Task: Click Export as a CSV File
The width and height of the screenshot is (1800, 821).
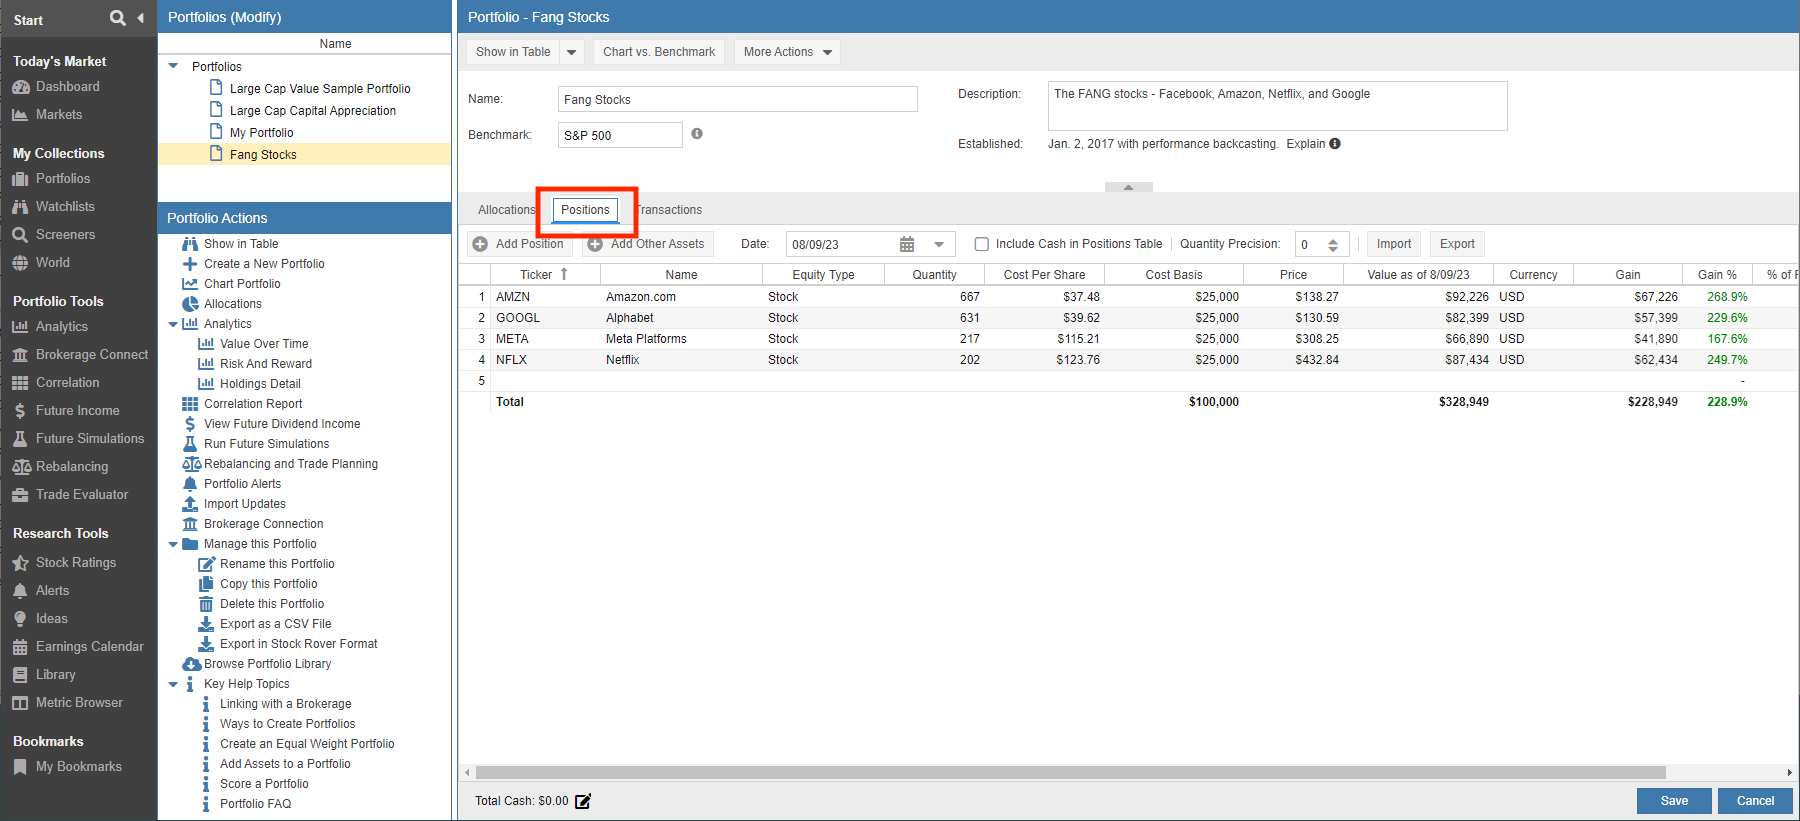Action: click(275, 624)
